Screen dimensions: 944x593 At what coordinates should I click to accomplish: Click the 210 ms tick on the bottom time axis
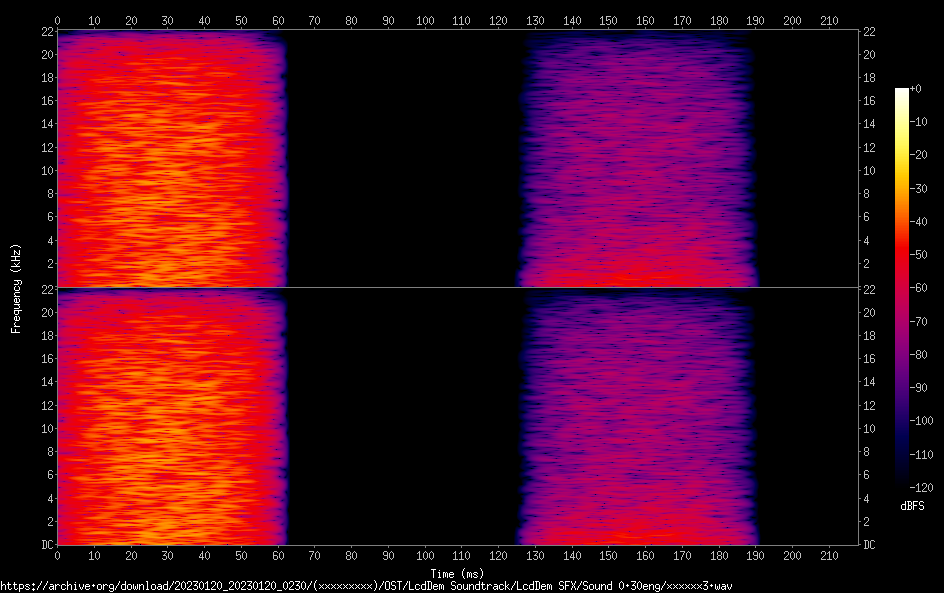point(829,556)
